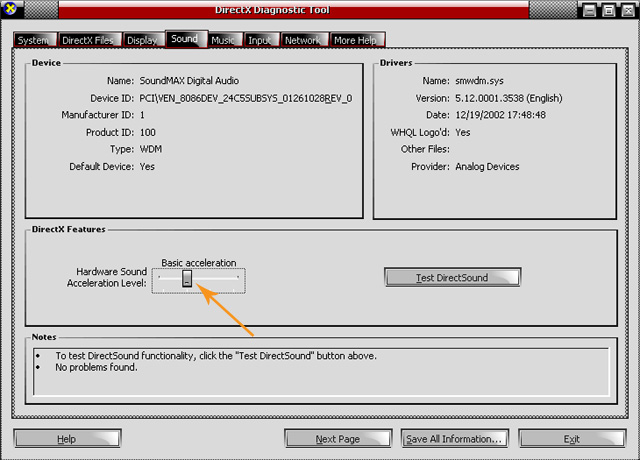
Task: Switch to the System tab
Action: click(x=33, y=40)
